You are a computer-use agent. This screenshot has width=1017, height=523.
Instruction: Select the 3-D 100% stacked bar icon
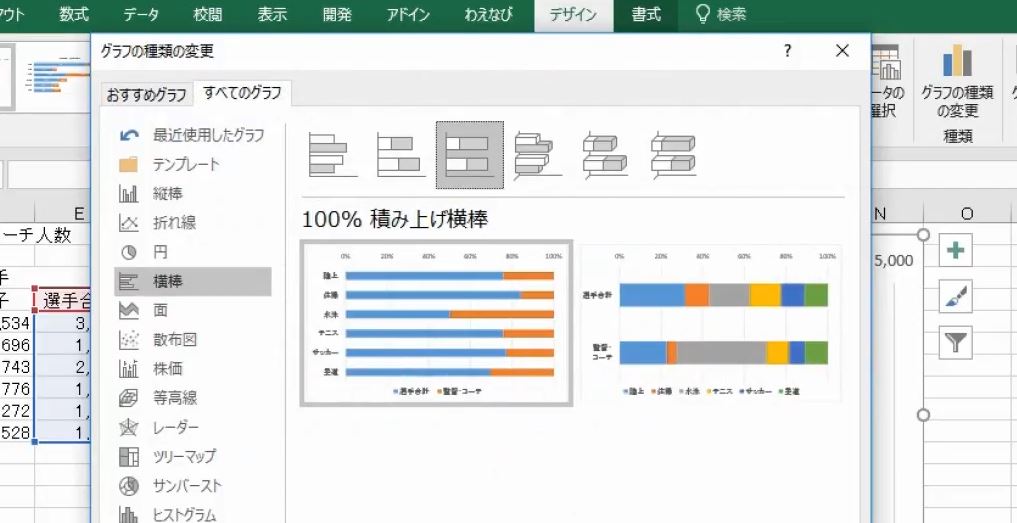[x=674, y=155]
